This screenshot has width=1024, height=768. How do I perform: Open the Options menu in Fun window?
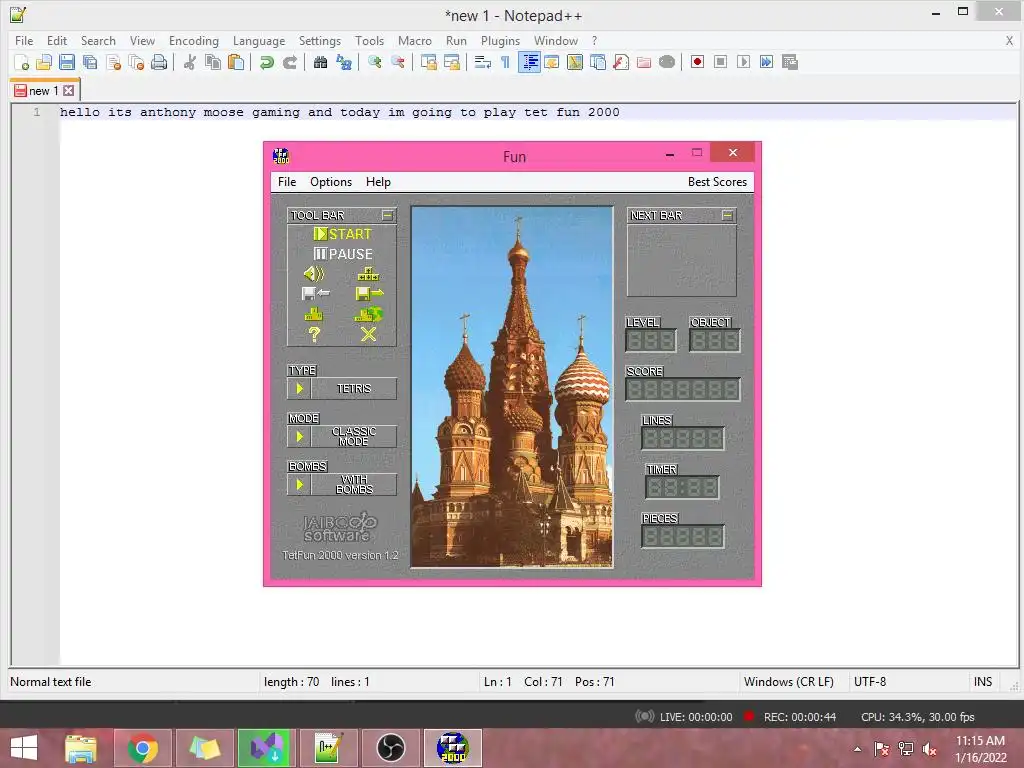(331, 182)
